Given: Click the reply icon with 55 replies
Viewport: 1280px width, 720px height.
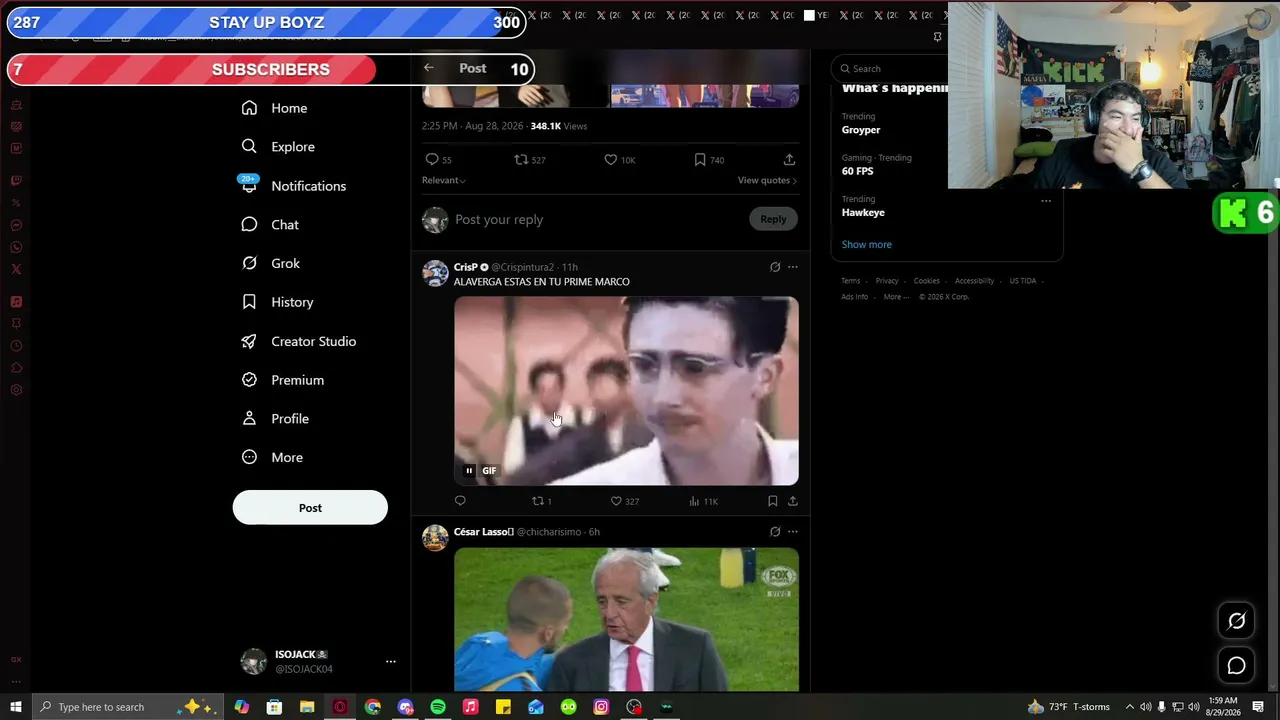Looking at the screenshot, I should [432, 160].
